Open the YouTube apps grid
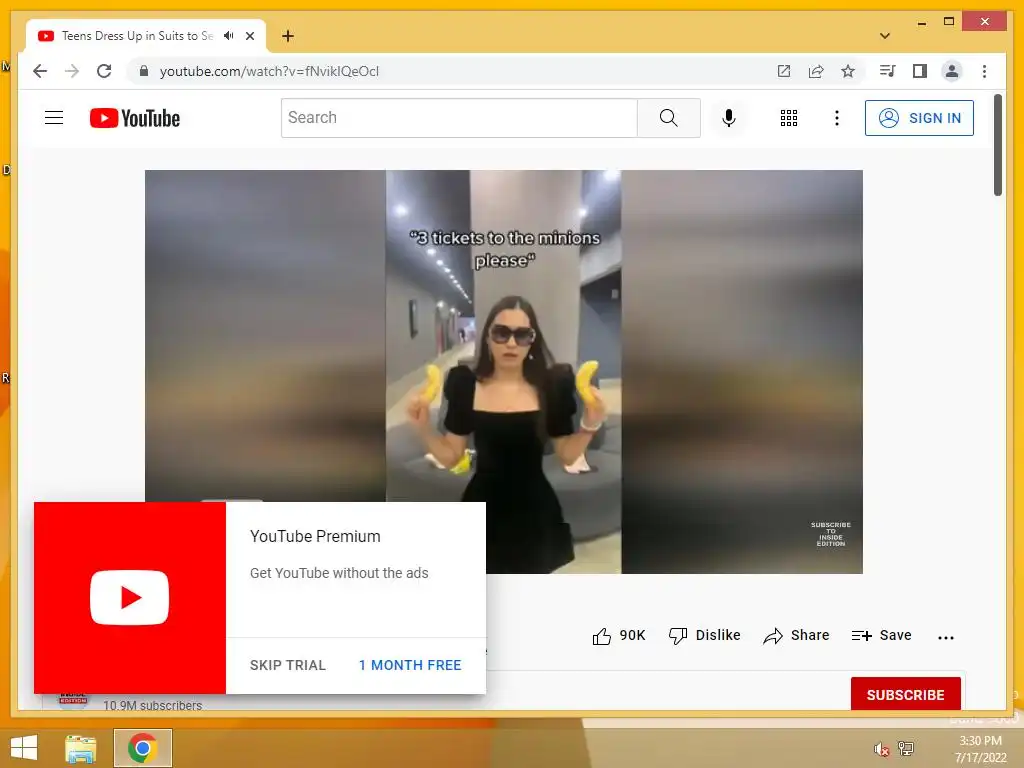Screen dimensions: 1024x768 tap(788, 118)
